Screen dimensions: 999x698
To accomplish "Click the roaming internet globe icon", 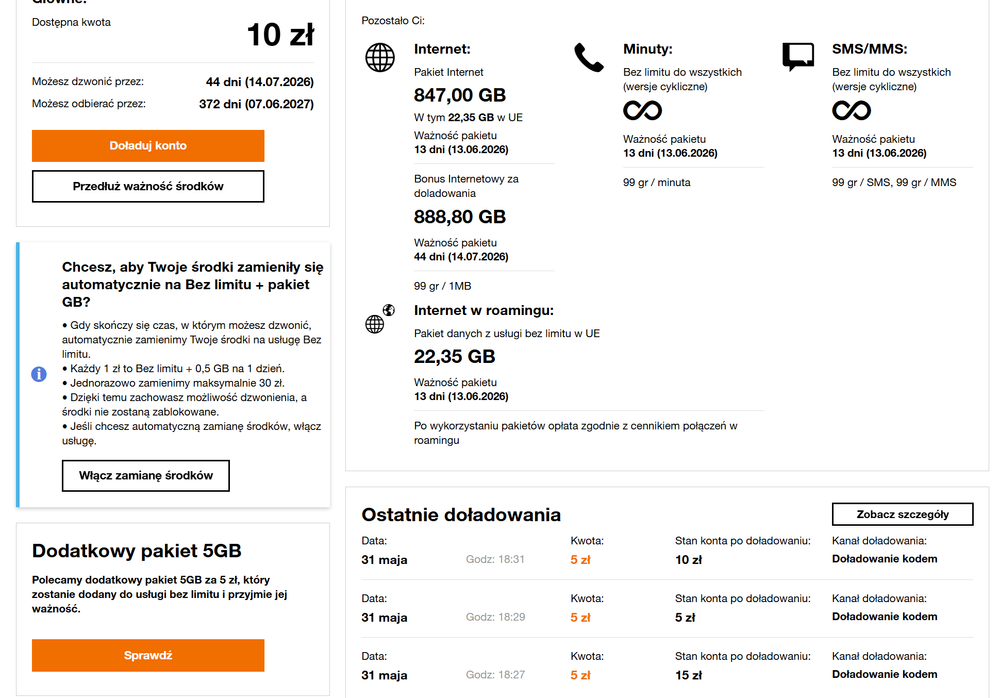I will pos(380,318).
